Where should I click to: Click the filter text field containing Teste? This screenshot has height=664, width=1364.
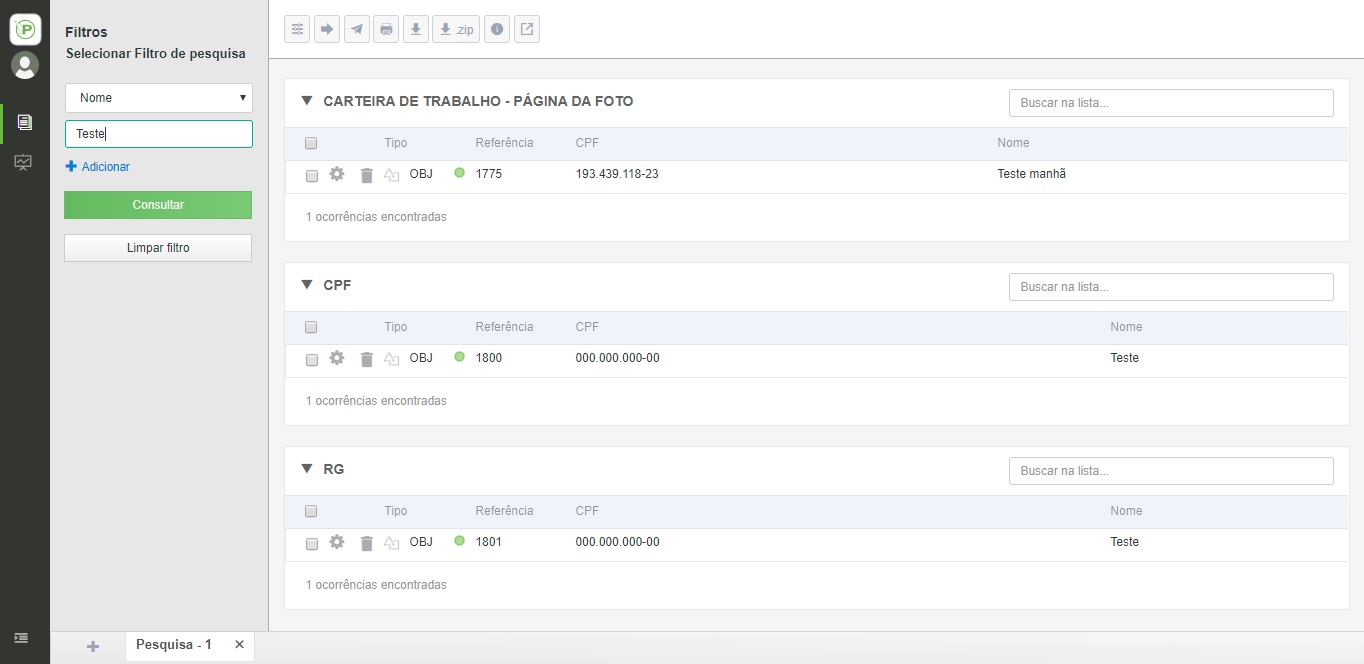coord(159,134)
